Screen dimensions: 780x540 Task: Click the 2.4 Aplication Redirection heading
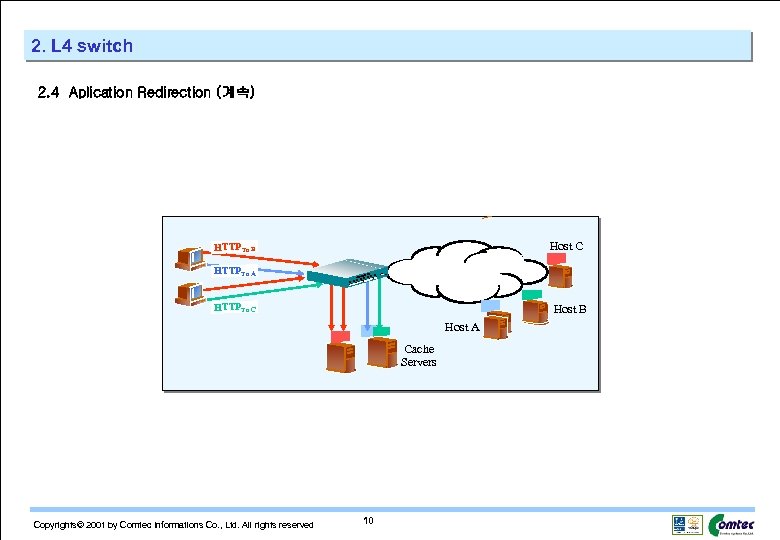point(146,92)
